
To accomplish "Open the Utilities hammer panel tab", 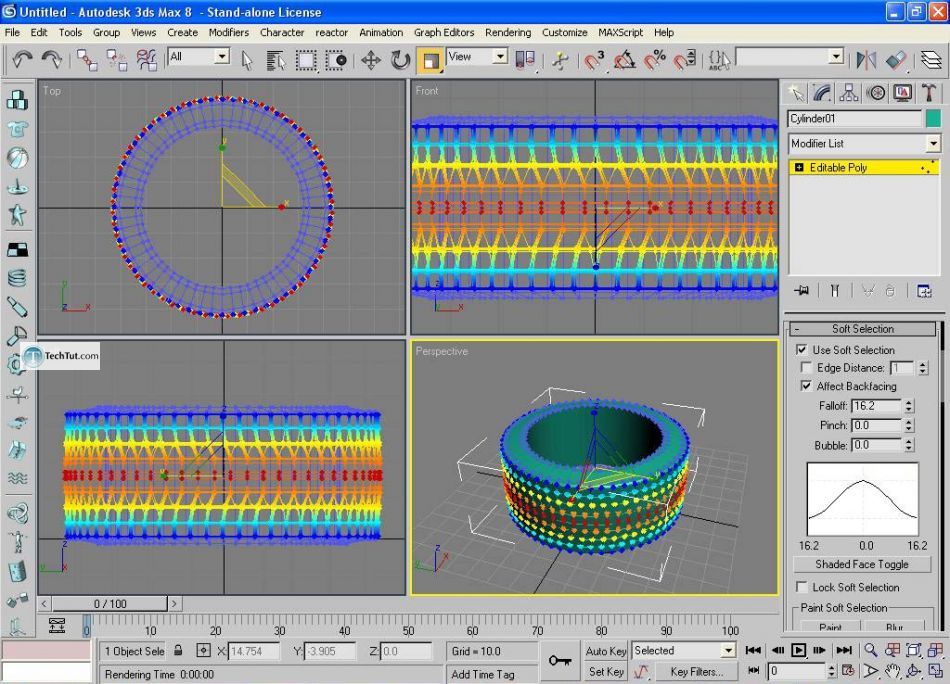I will pyautogui.click(x=929, y=93).
